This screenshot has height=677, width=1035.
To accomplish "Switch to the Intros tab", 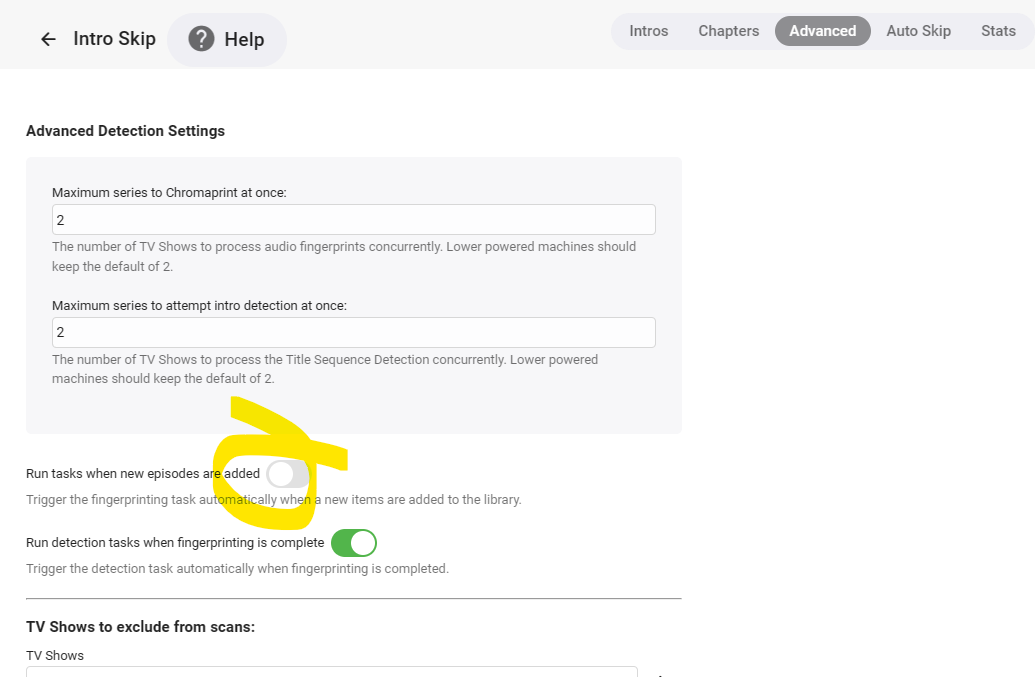I will tap(648, 31).
